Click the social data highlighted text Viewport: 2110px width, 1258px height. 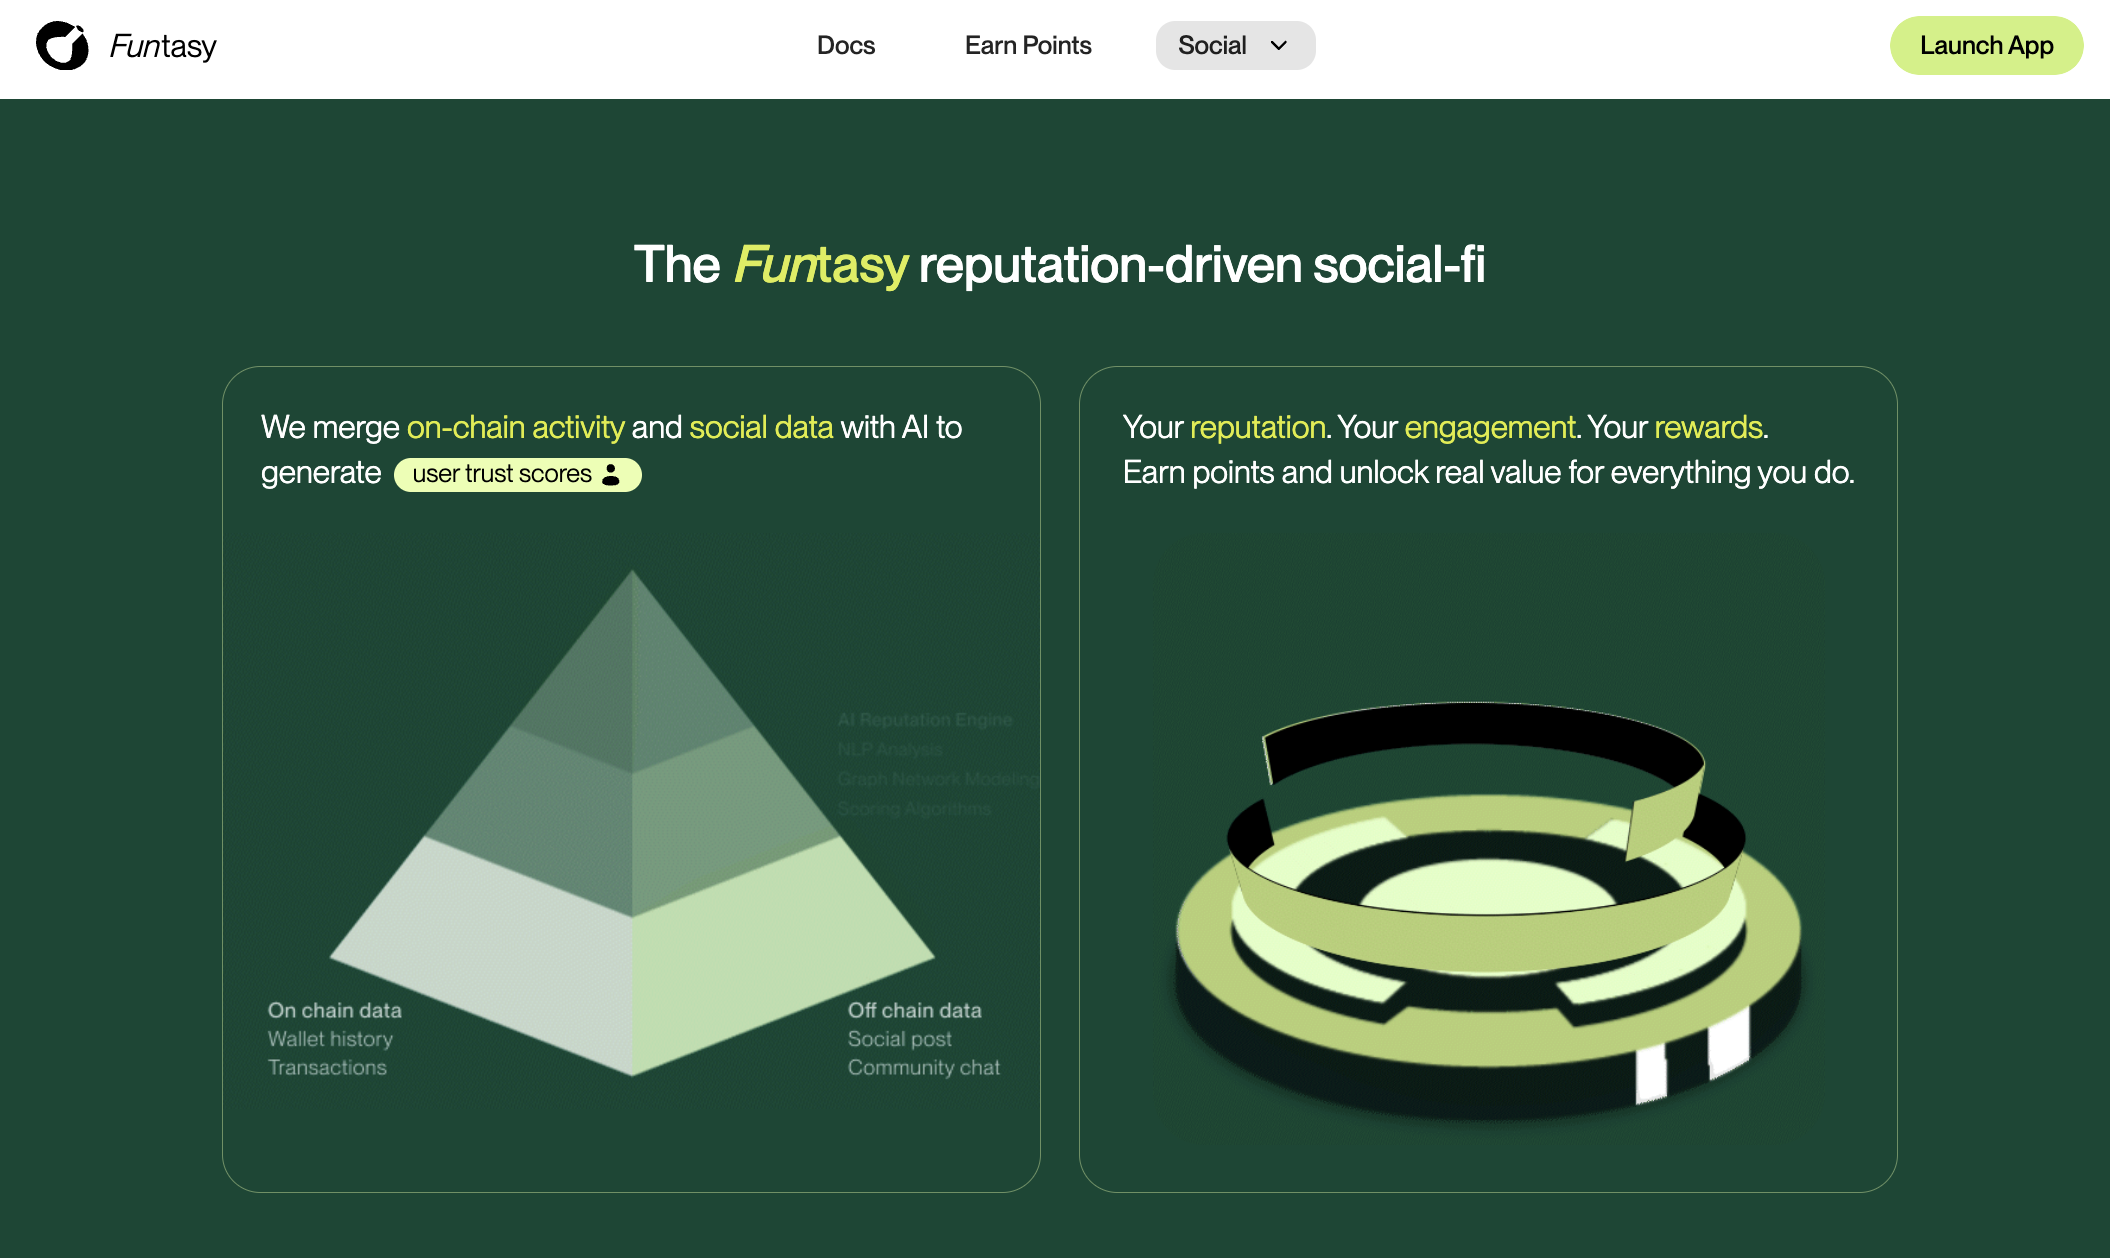point(760,427)
